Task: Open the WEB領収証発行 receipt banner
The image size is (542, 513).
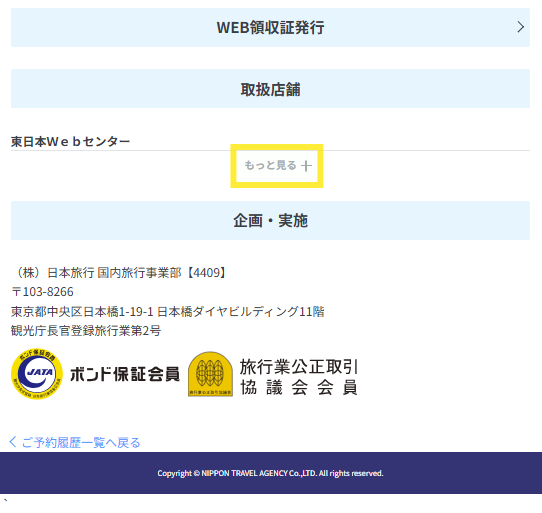Action: (270, 27)
